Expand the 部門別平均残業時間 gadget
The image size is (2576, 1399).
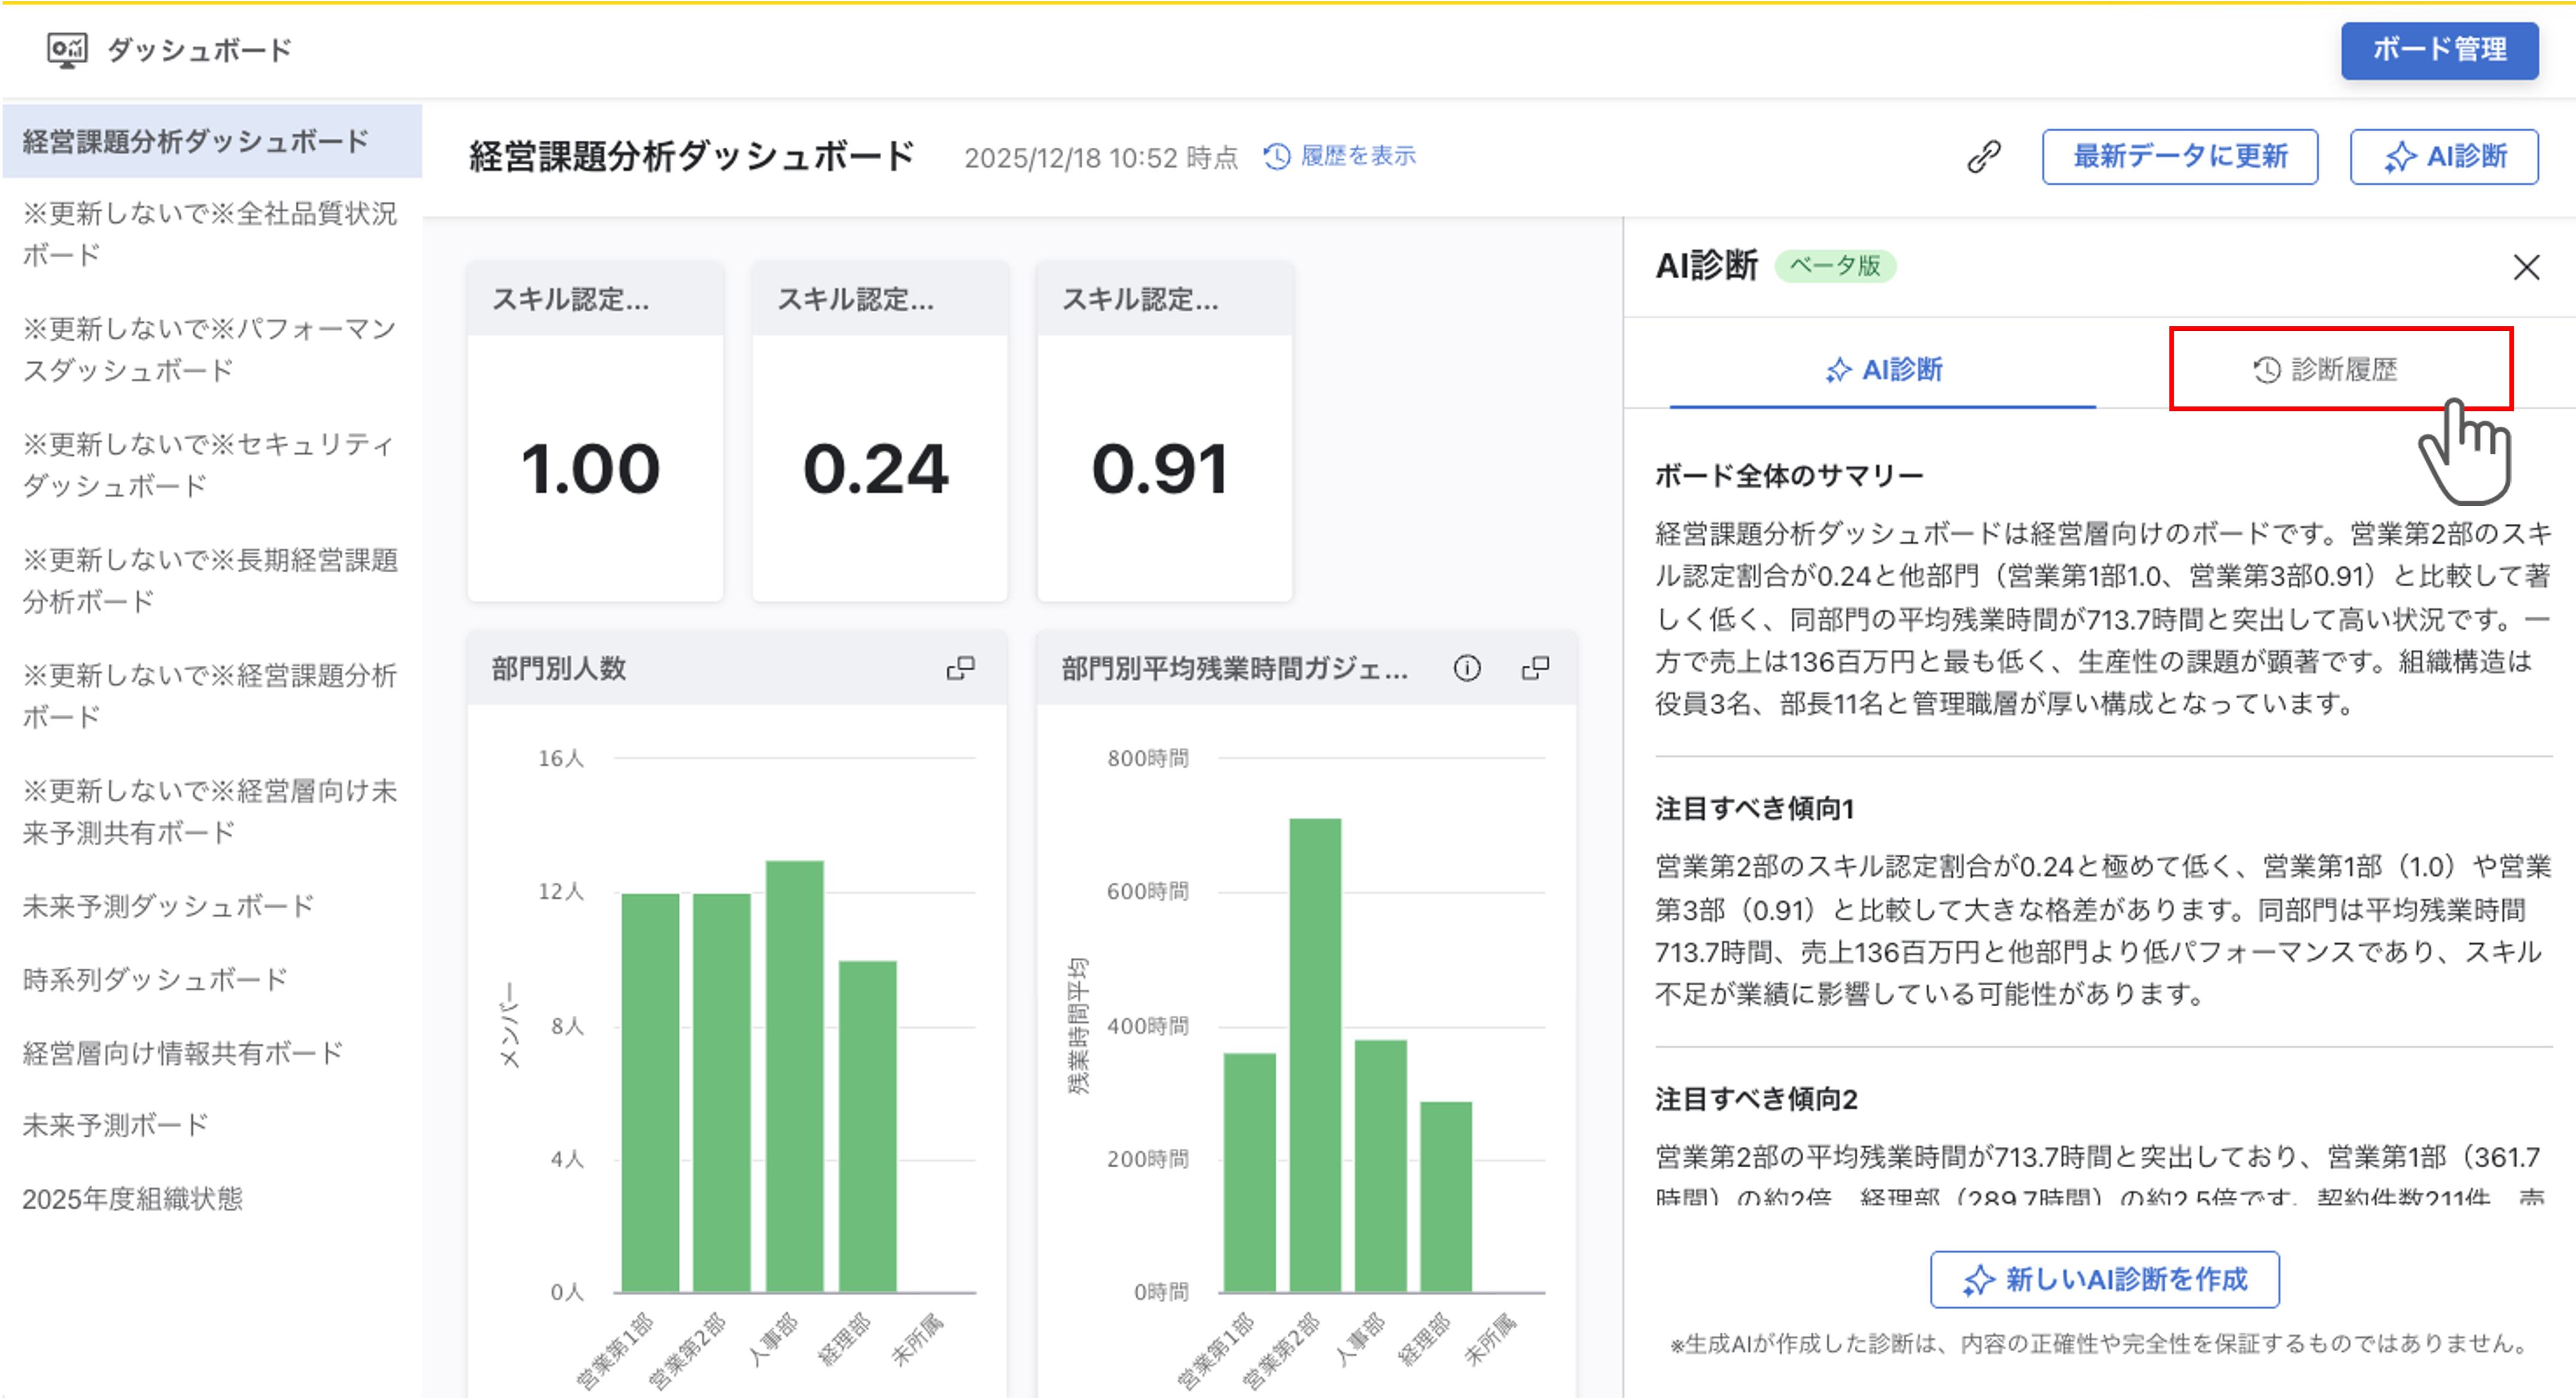pyautogui.click(x=1535, y=668)
